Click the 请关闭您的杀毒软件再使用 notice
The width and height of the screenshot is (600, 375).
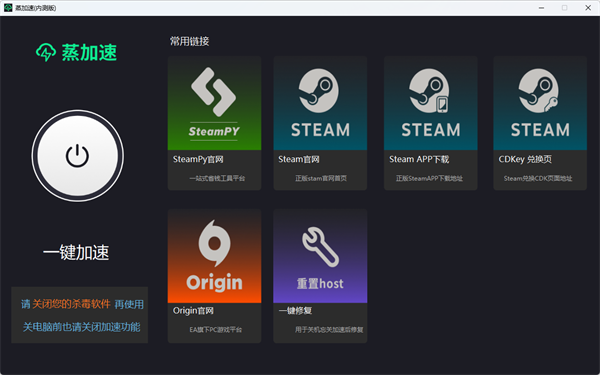click(x=82, y=304)
